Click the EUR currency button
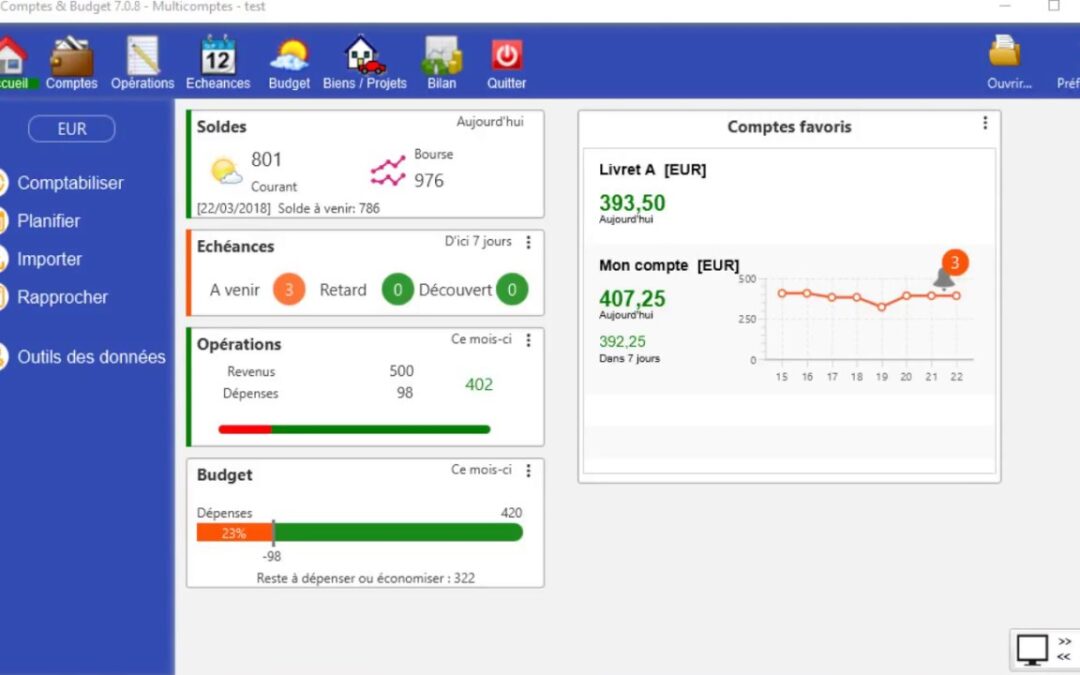 coord(72,129)
